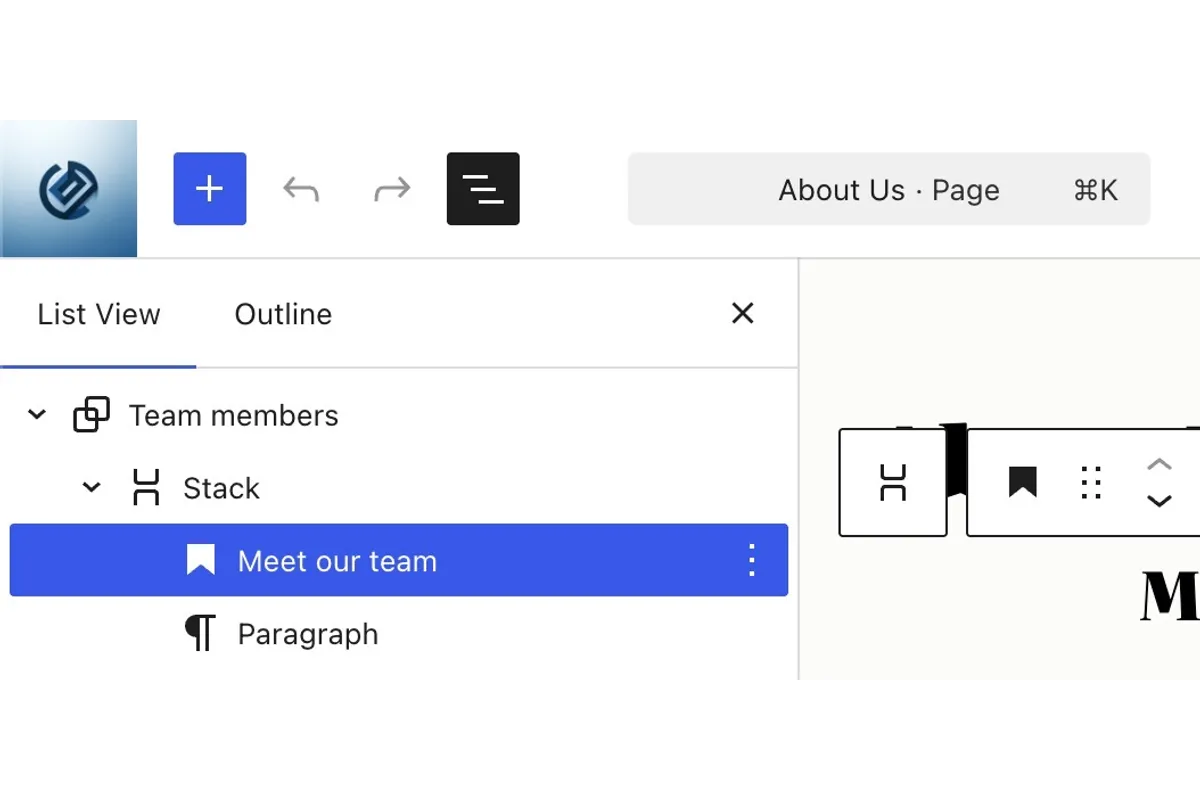Select parent Stack block in toolbar
This screenshot has height=800, width=1200.
[x=893, y=483]
